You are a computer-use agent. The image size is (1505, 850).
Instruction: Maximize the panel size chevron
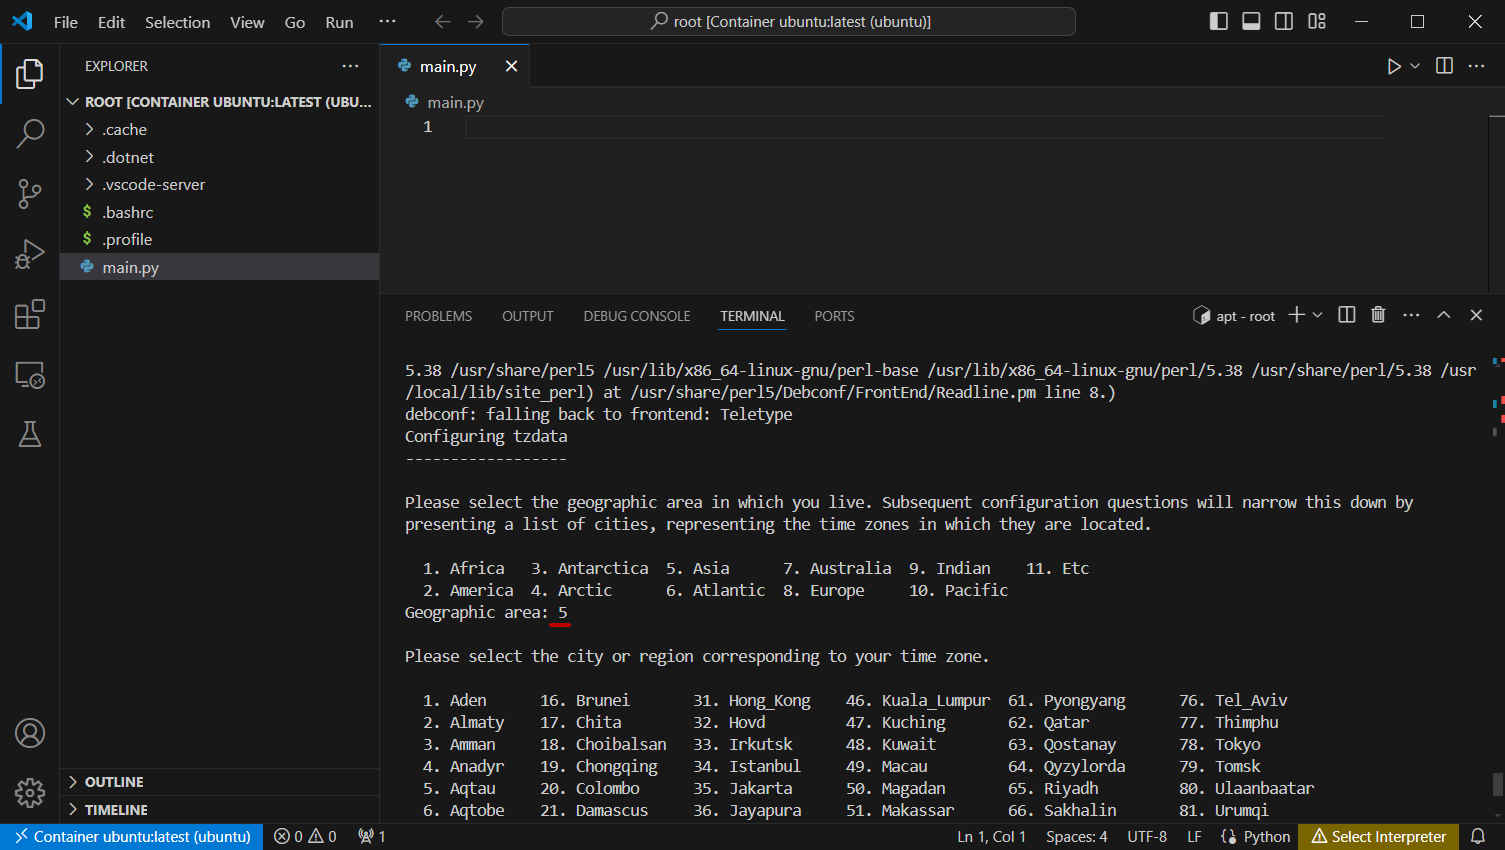(1444, 315)
